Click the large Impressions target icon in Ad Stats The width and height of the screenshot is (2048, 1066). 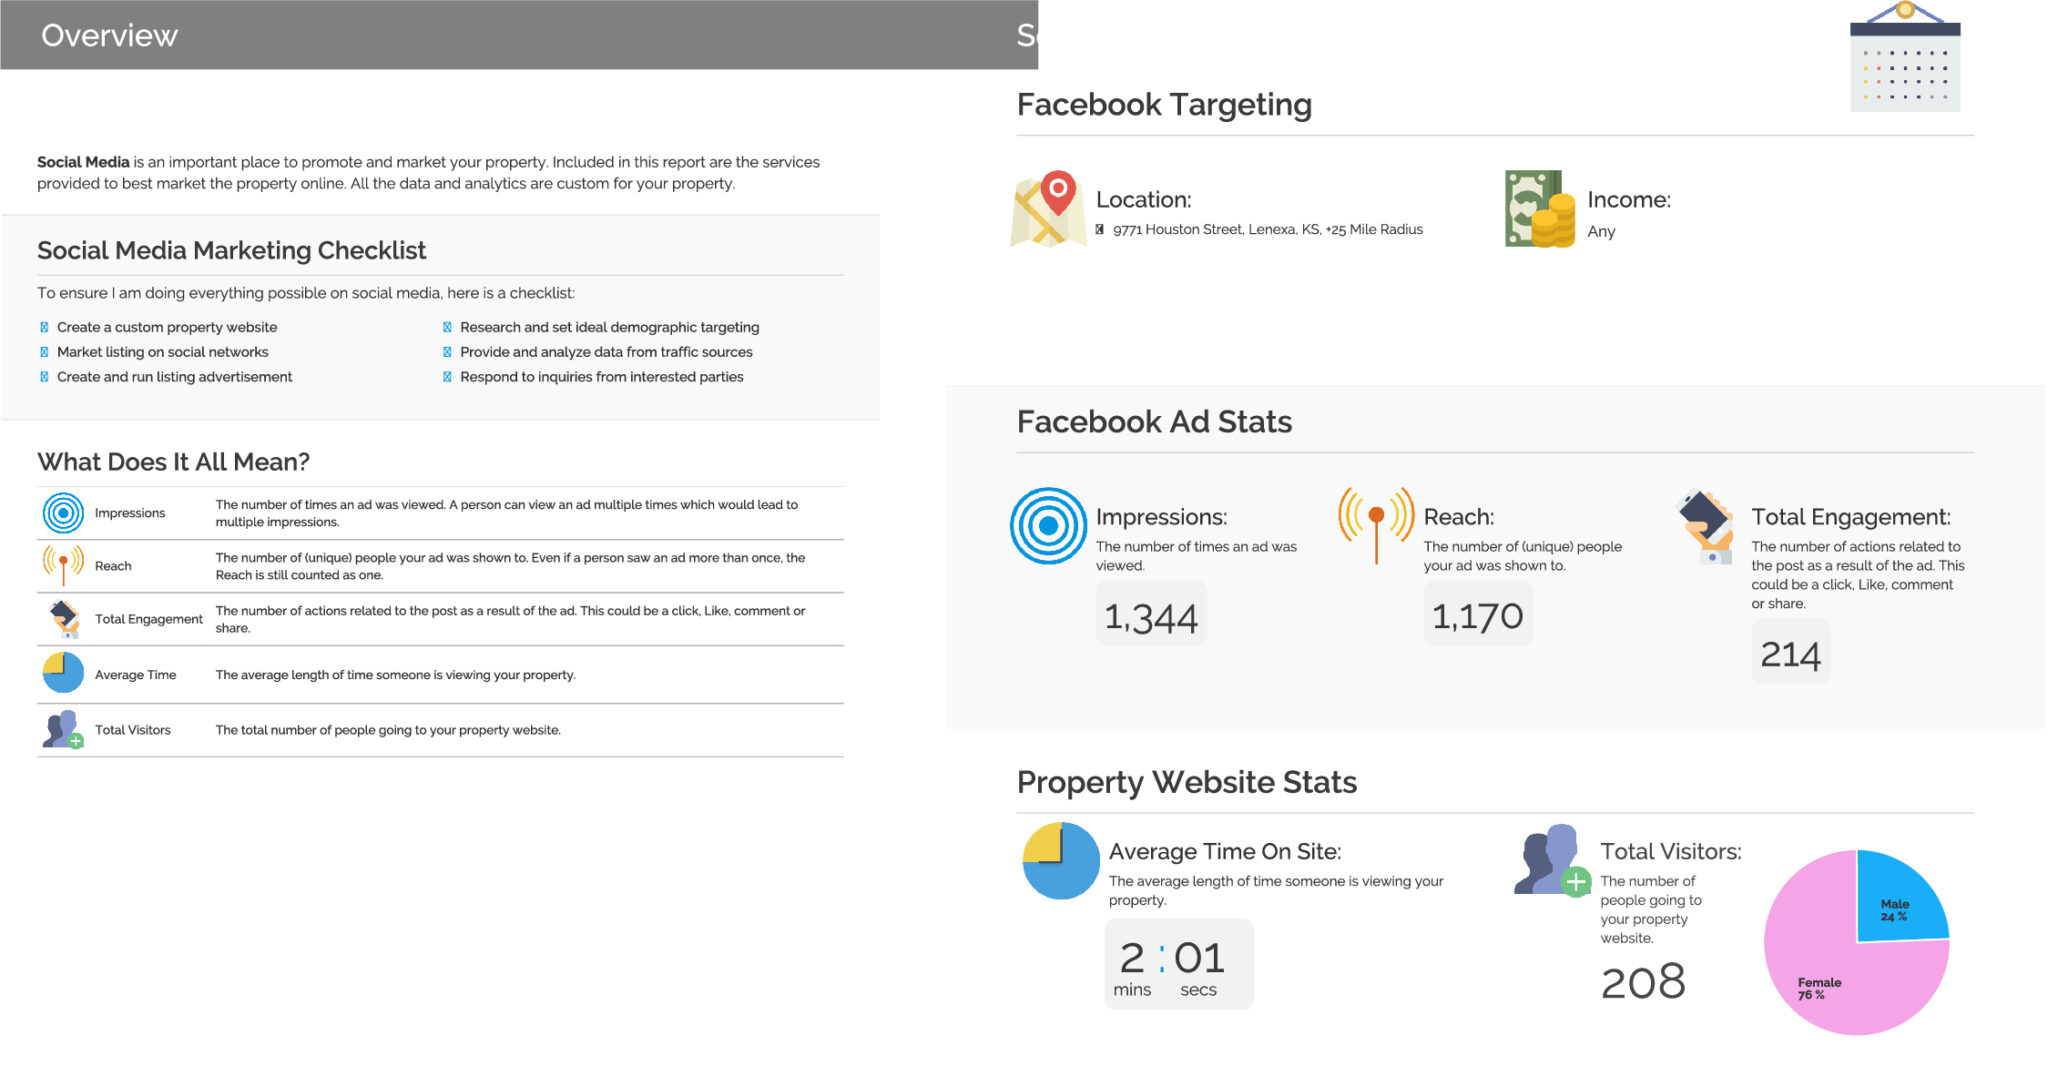(1048, 526)
